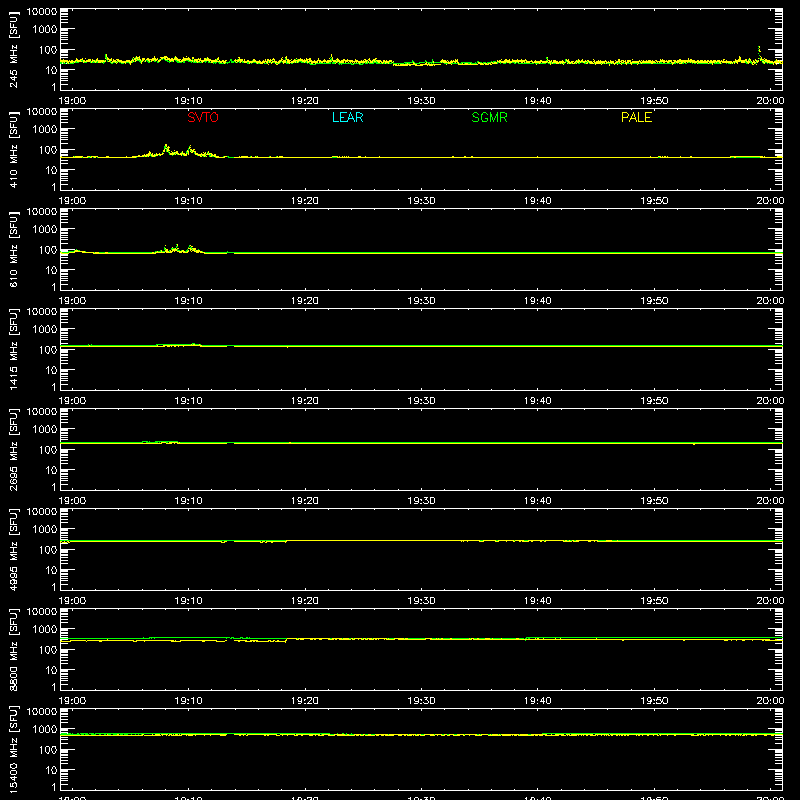The height and width of the screenshot is (800, 800).
Task: Click the 10000 y-axis label of 245 MHz plot
Action: [x=42, y=12]
